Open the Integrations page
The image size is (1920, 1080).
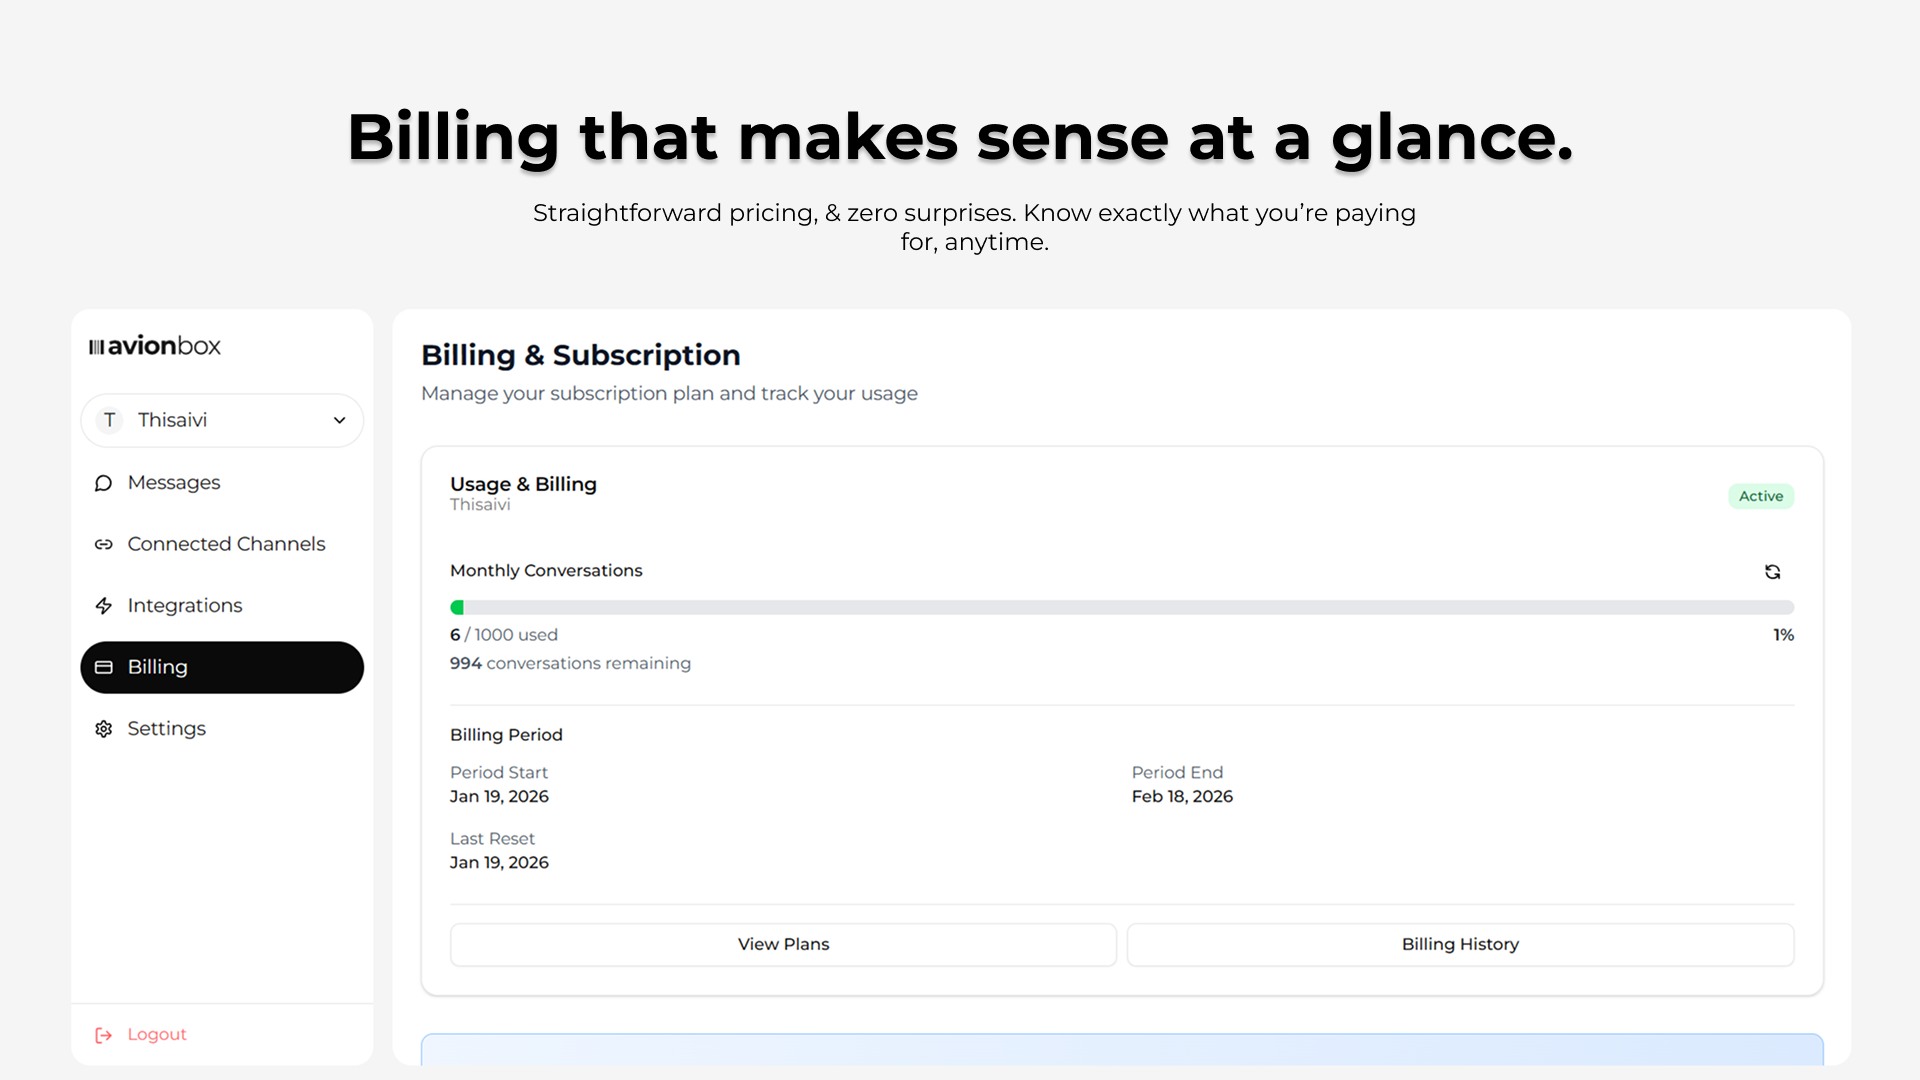(185, 606)
